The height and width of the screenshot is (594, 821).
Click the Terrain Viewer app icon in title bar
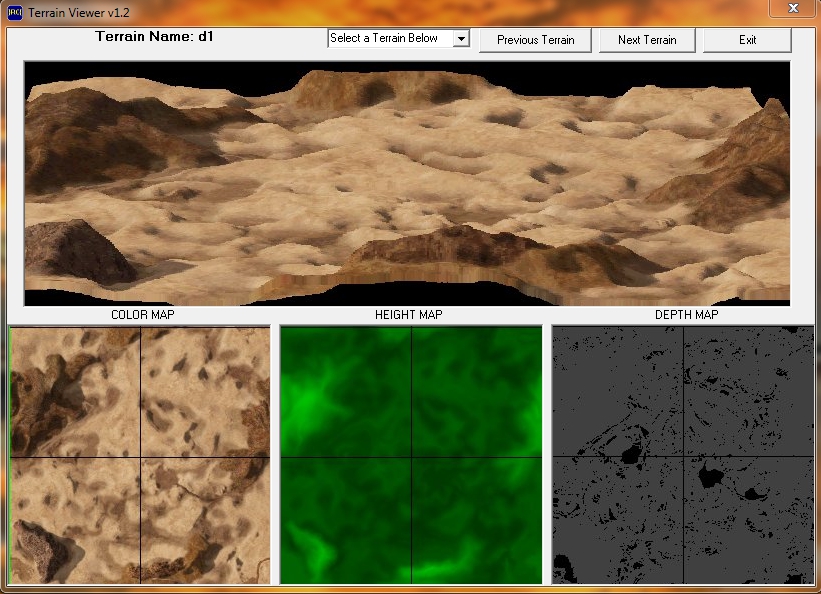(15, 12)
